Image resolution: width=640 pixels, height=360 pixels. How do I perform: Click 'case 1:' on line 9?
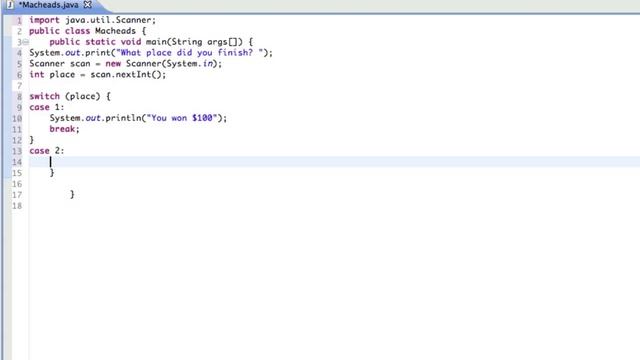coord(47,107)
